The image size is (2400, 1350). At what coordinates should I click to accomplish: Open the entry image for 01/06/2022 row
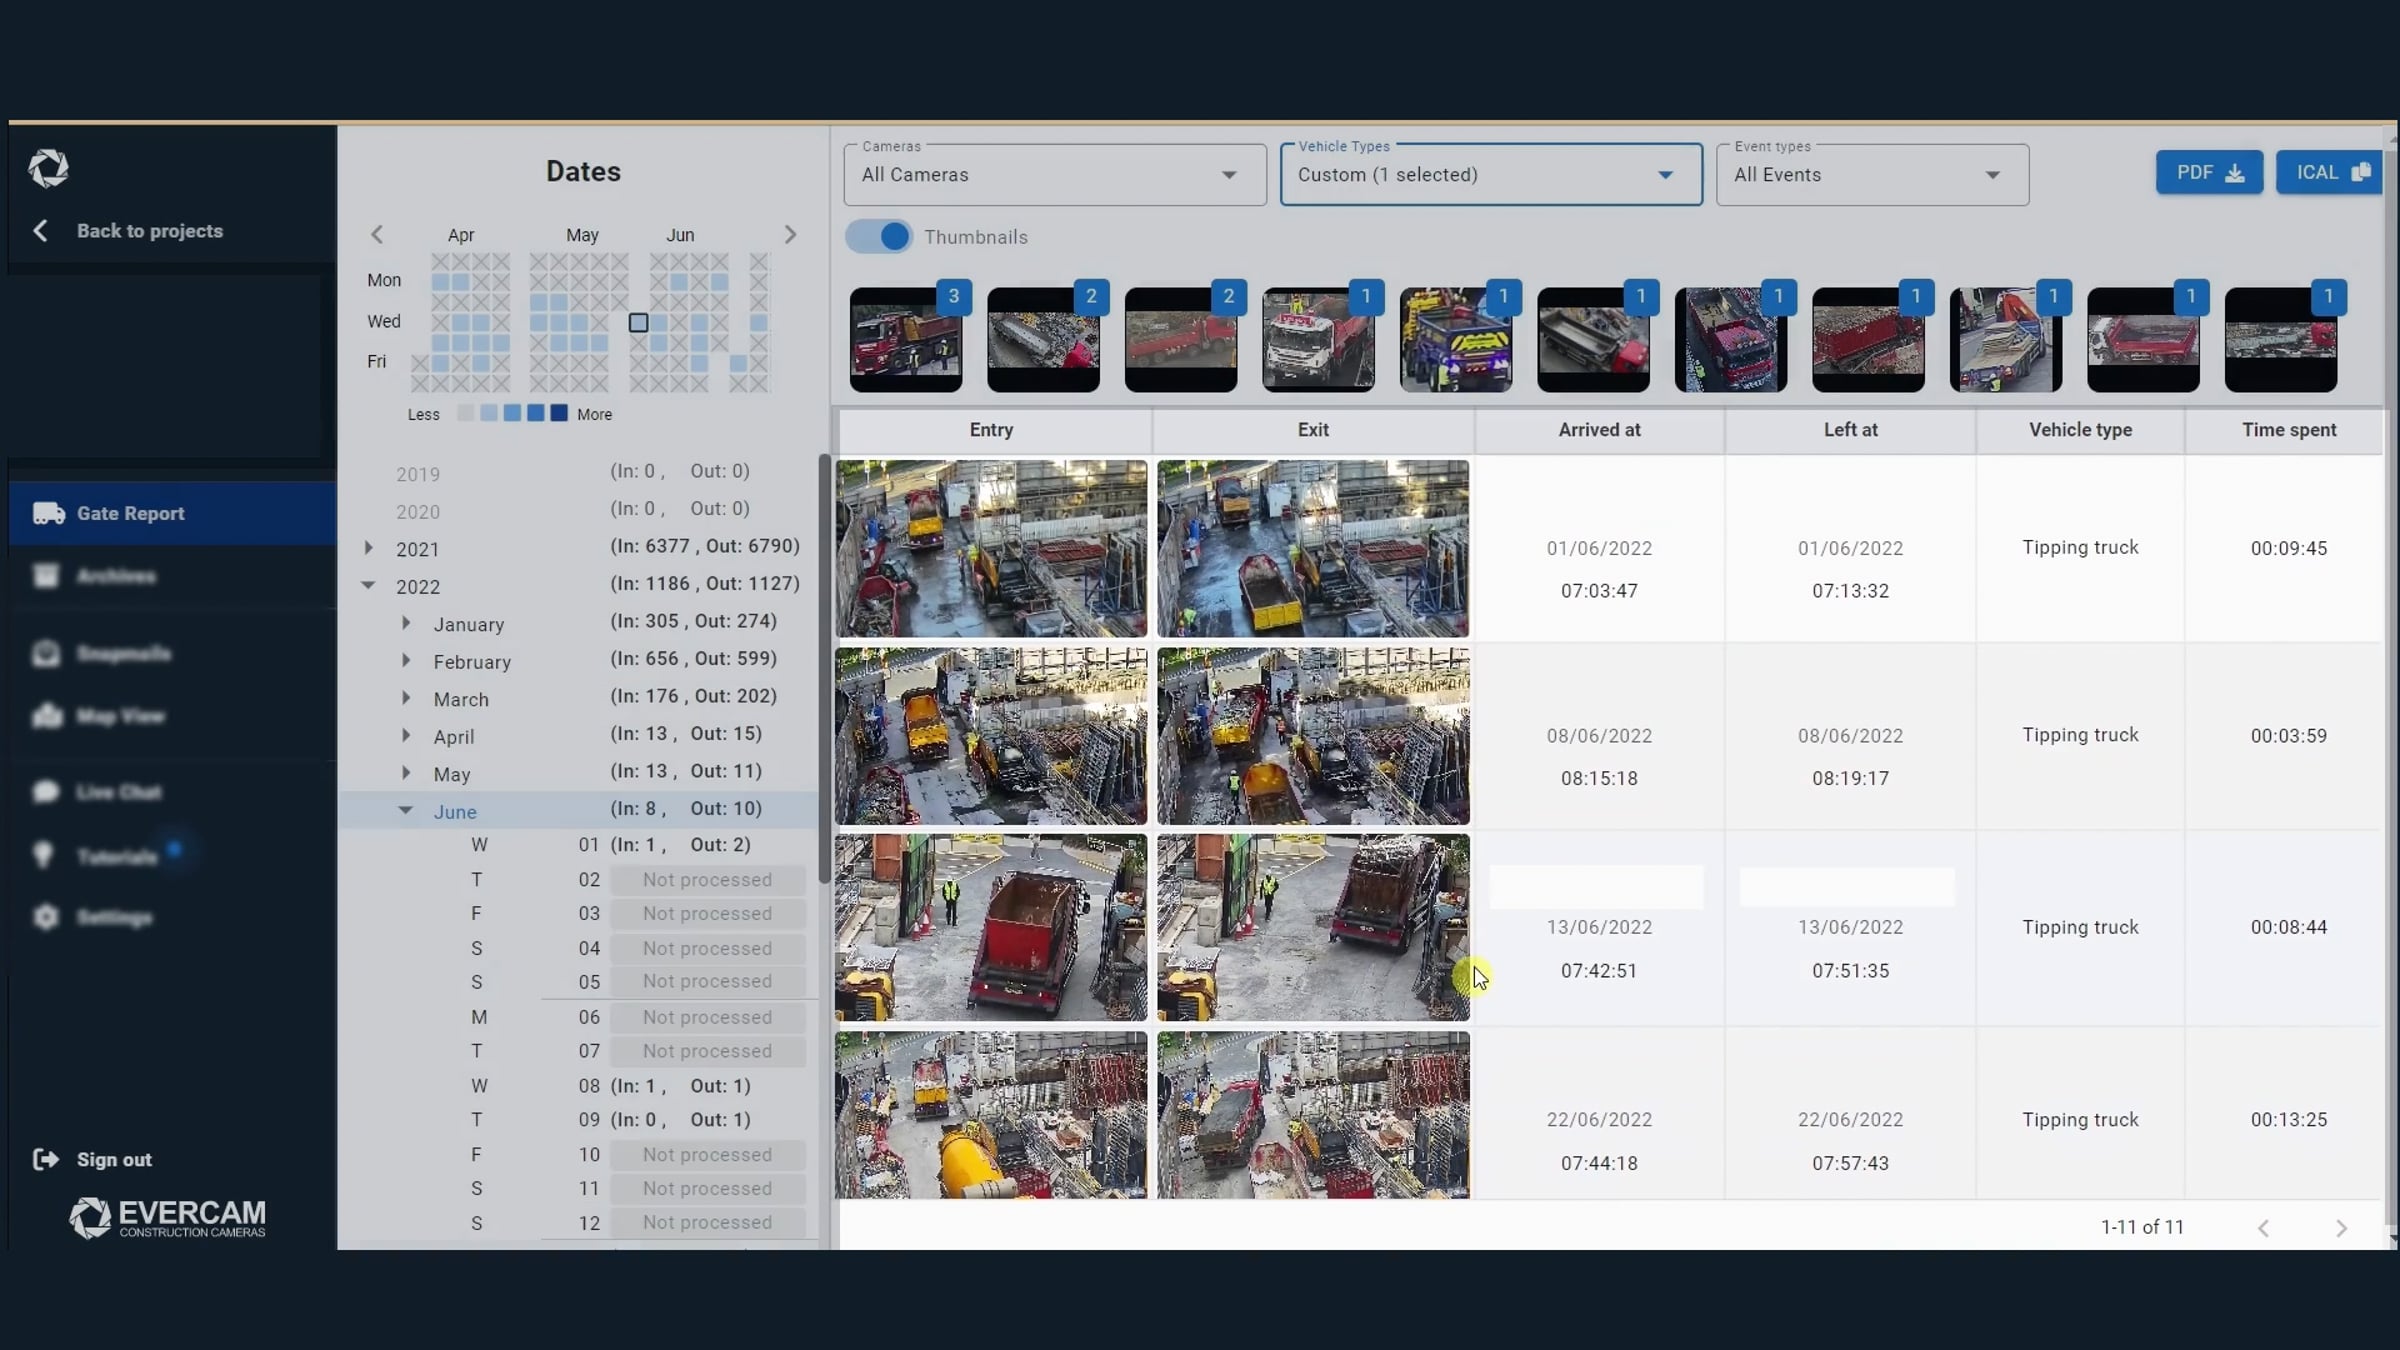tap(991, 548)
